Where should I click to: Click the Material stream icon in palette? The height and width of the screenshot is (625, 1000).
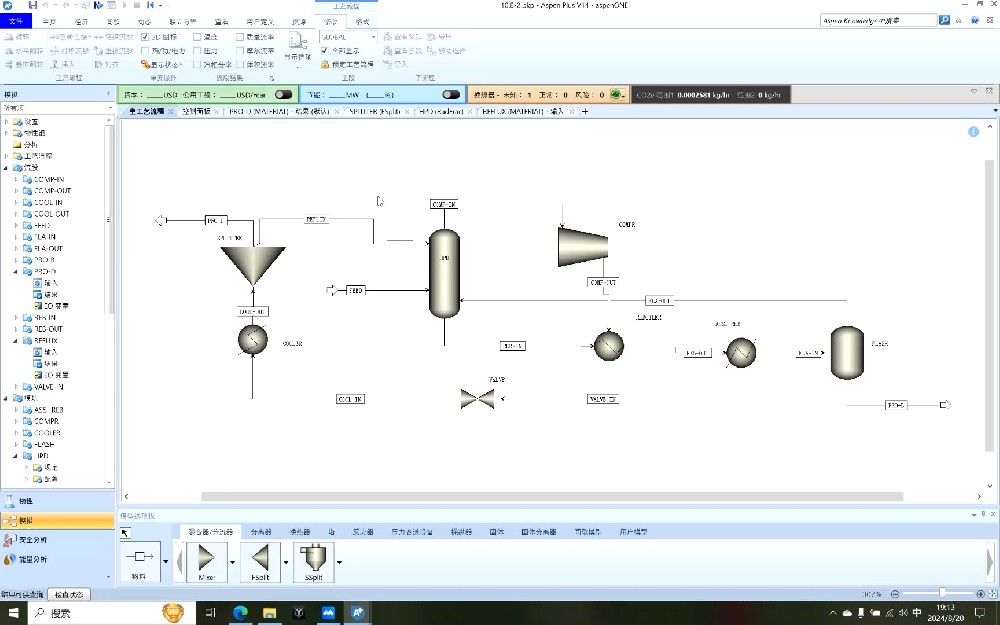[137, 556]
